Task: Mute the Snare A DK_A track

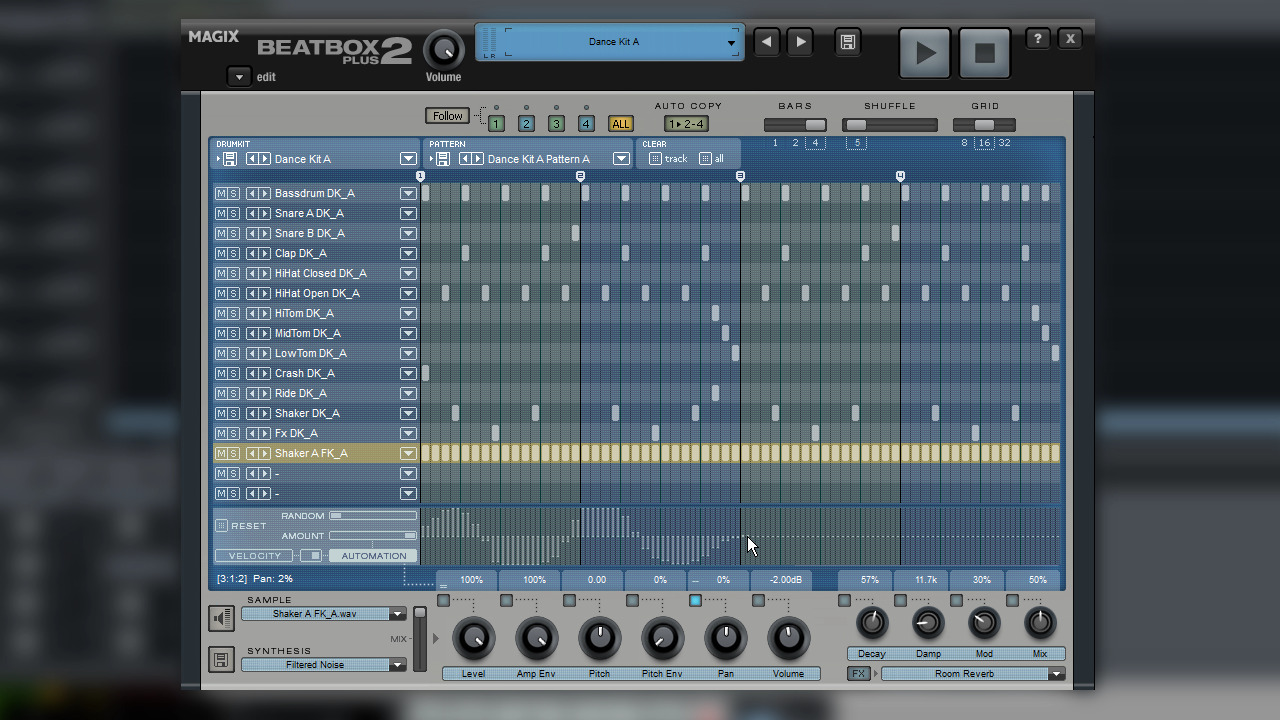Action: [x=221, y=213]
